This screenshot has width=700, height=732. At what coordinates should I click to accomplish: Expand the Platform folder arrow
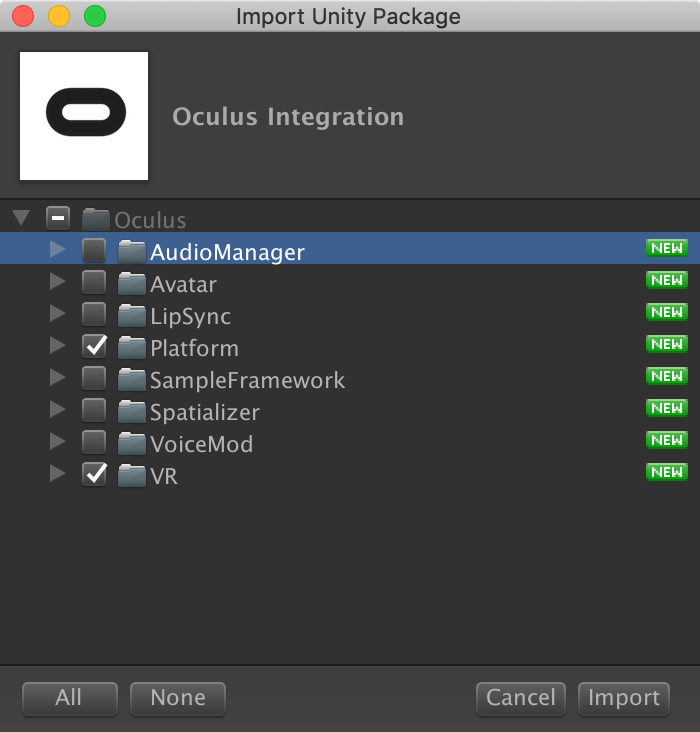click(x=57, y=345)
